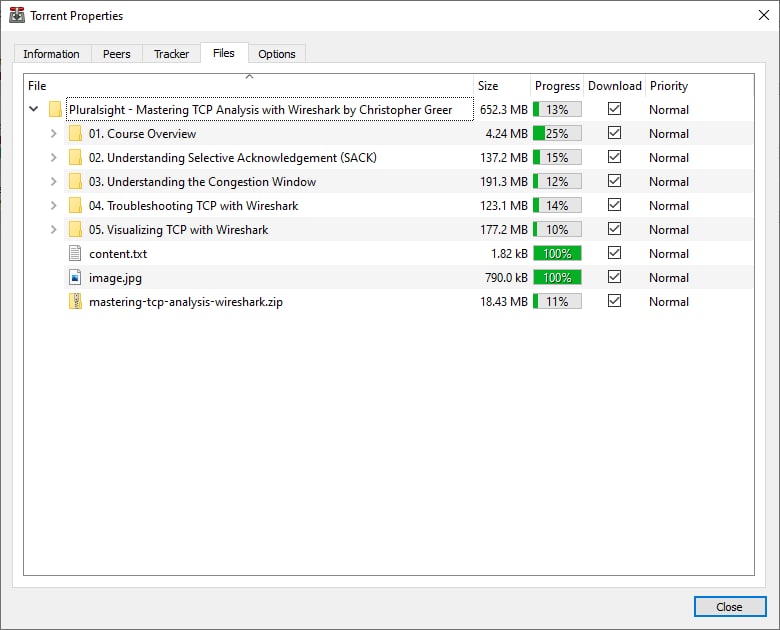This screenshot has height=630, width=780.
Task: Click the Close button
Action: tap(730, 607)
